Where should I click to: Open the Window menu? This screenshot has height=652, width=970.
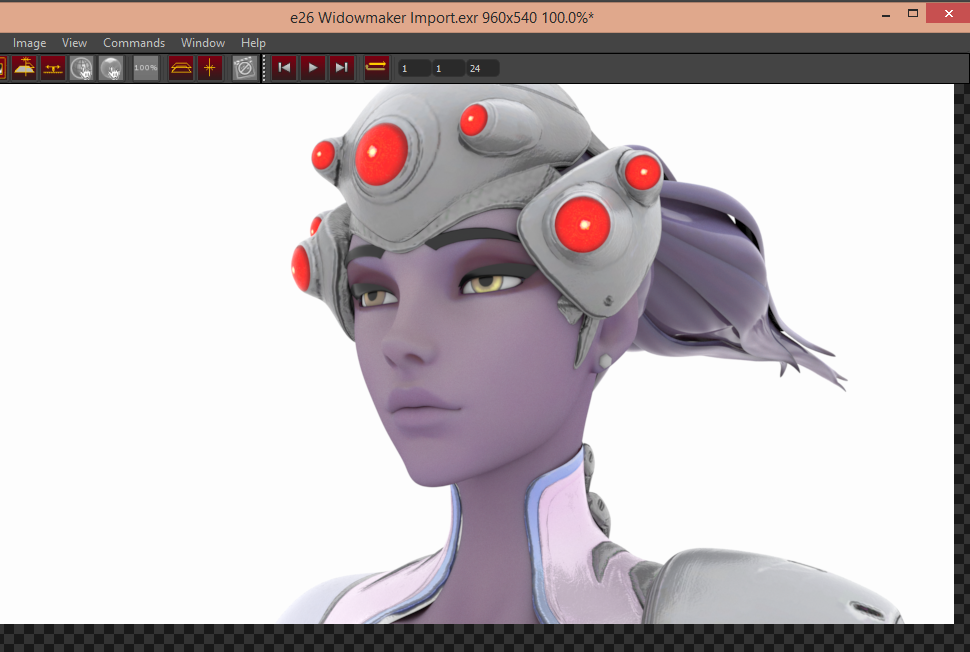(202, 43)
